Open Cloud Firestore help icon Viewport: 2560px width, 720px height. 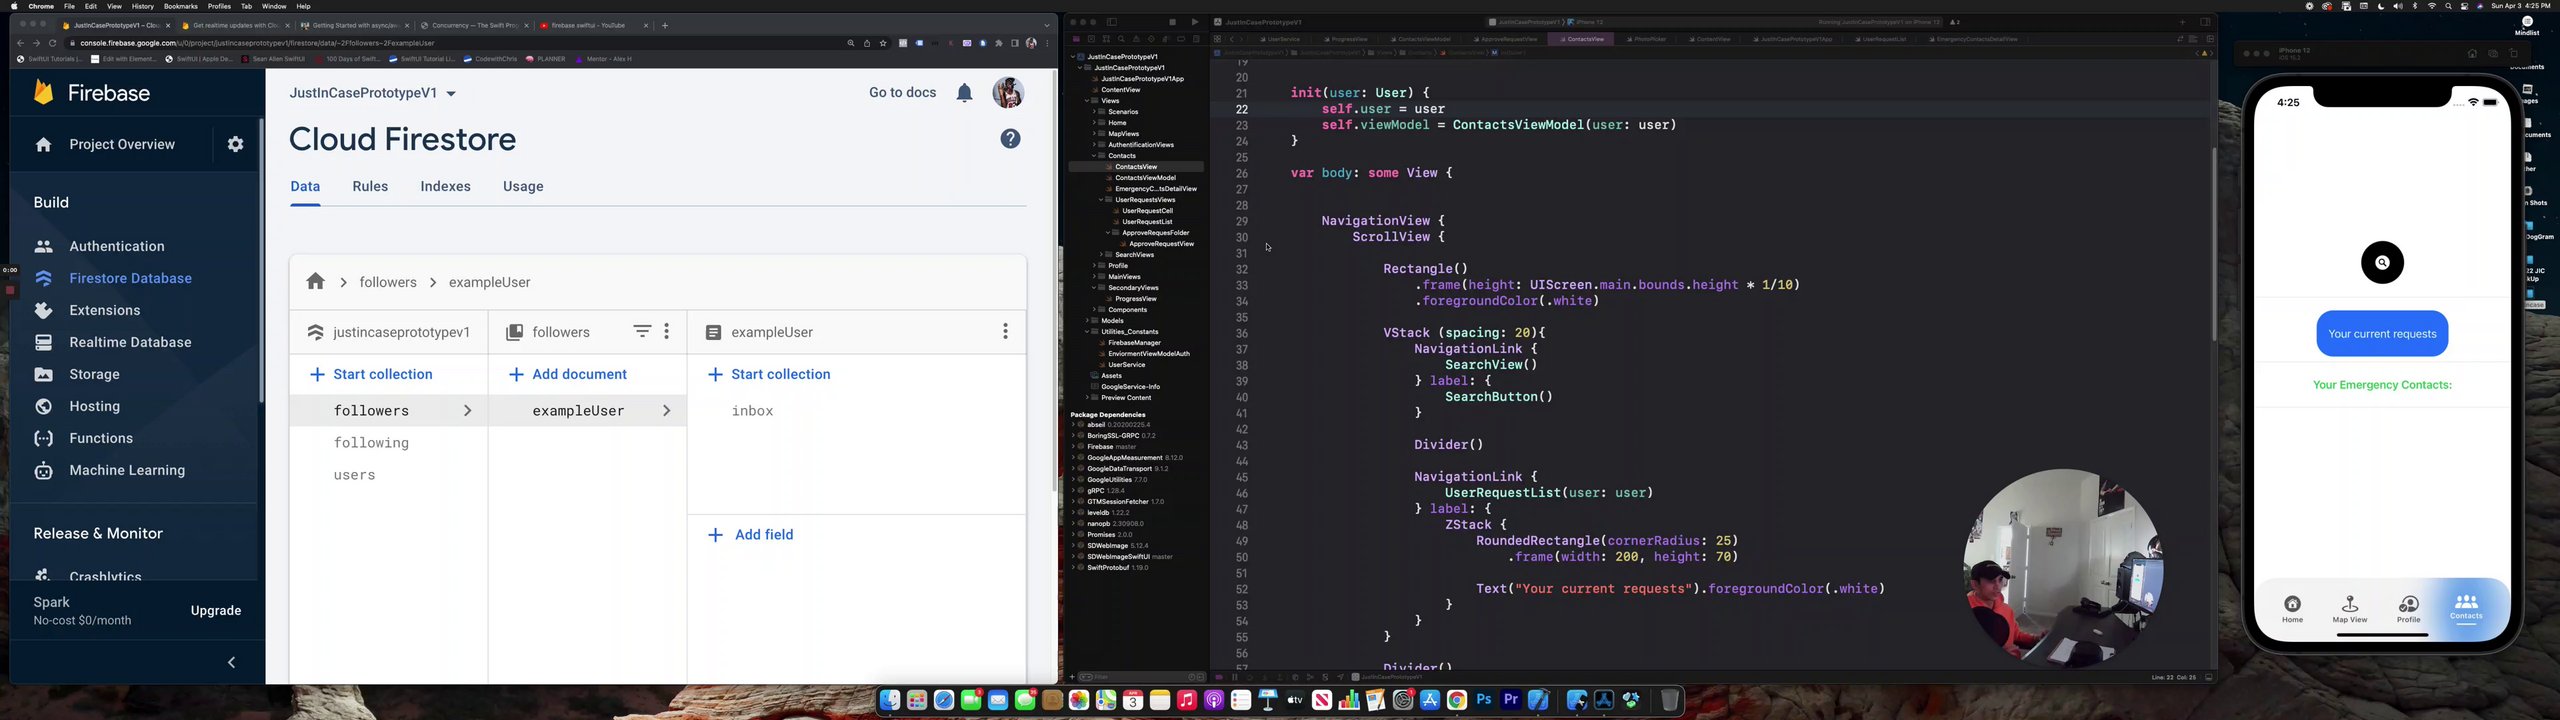pos(1011,139)
